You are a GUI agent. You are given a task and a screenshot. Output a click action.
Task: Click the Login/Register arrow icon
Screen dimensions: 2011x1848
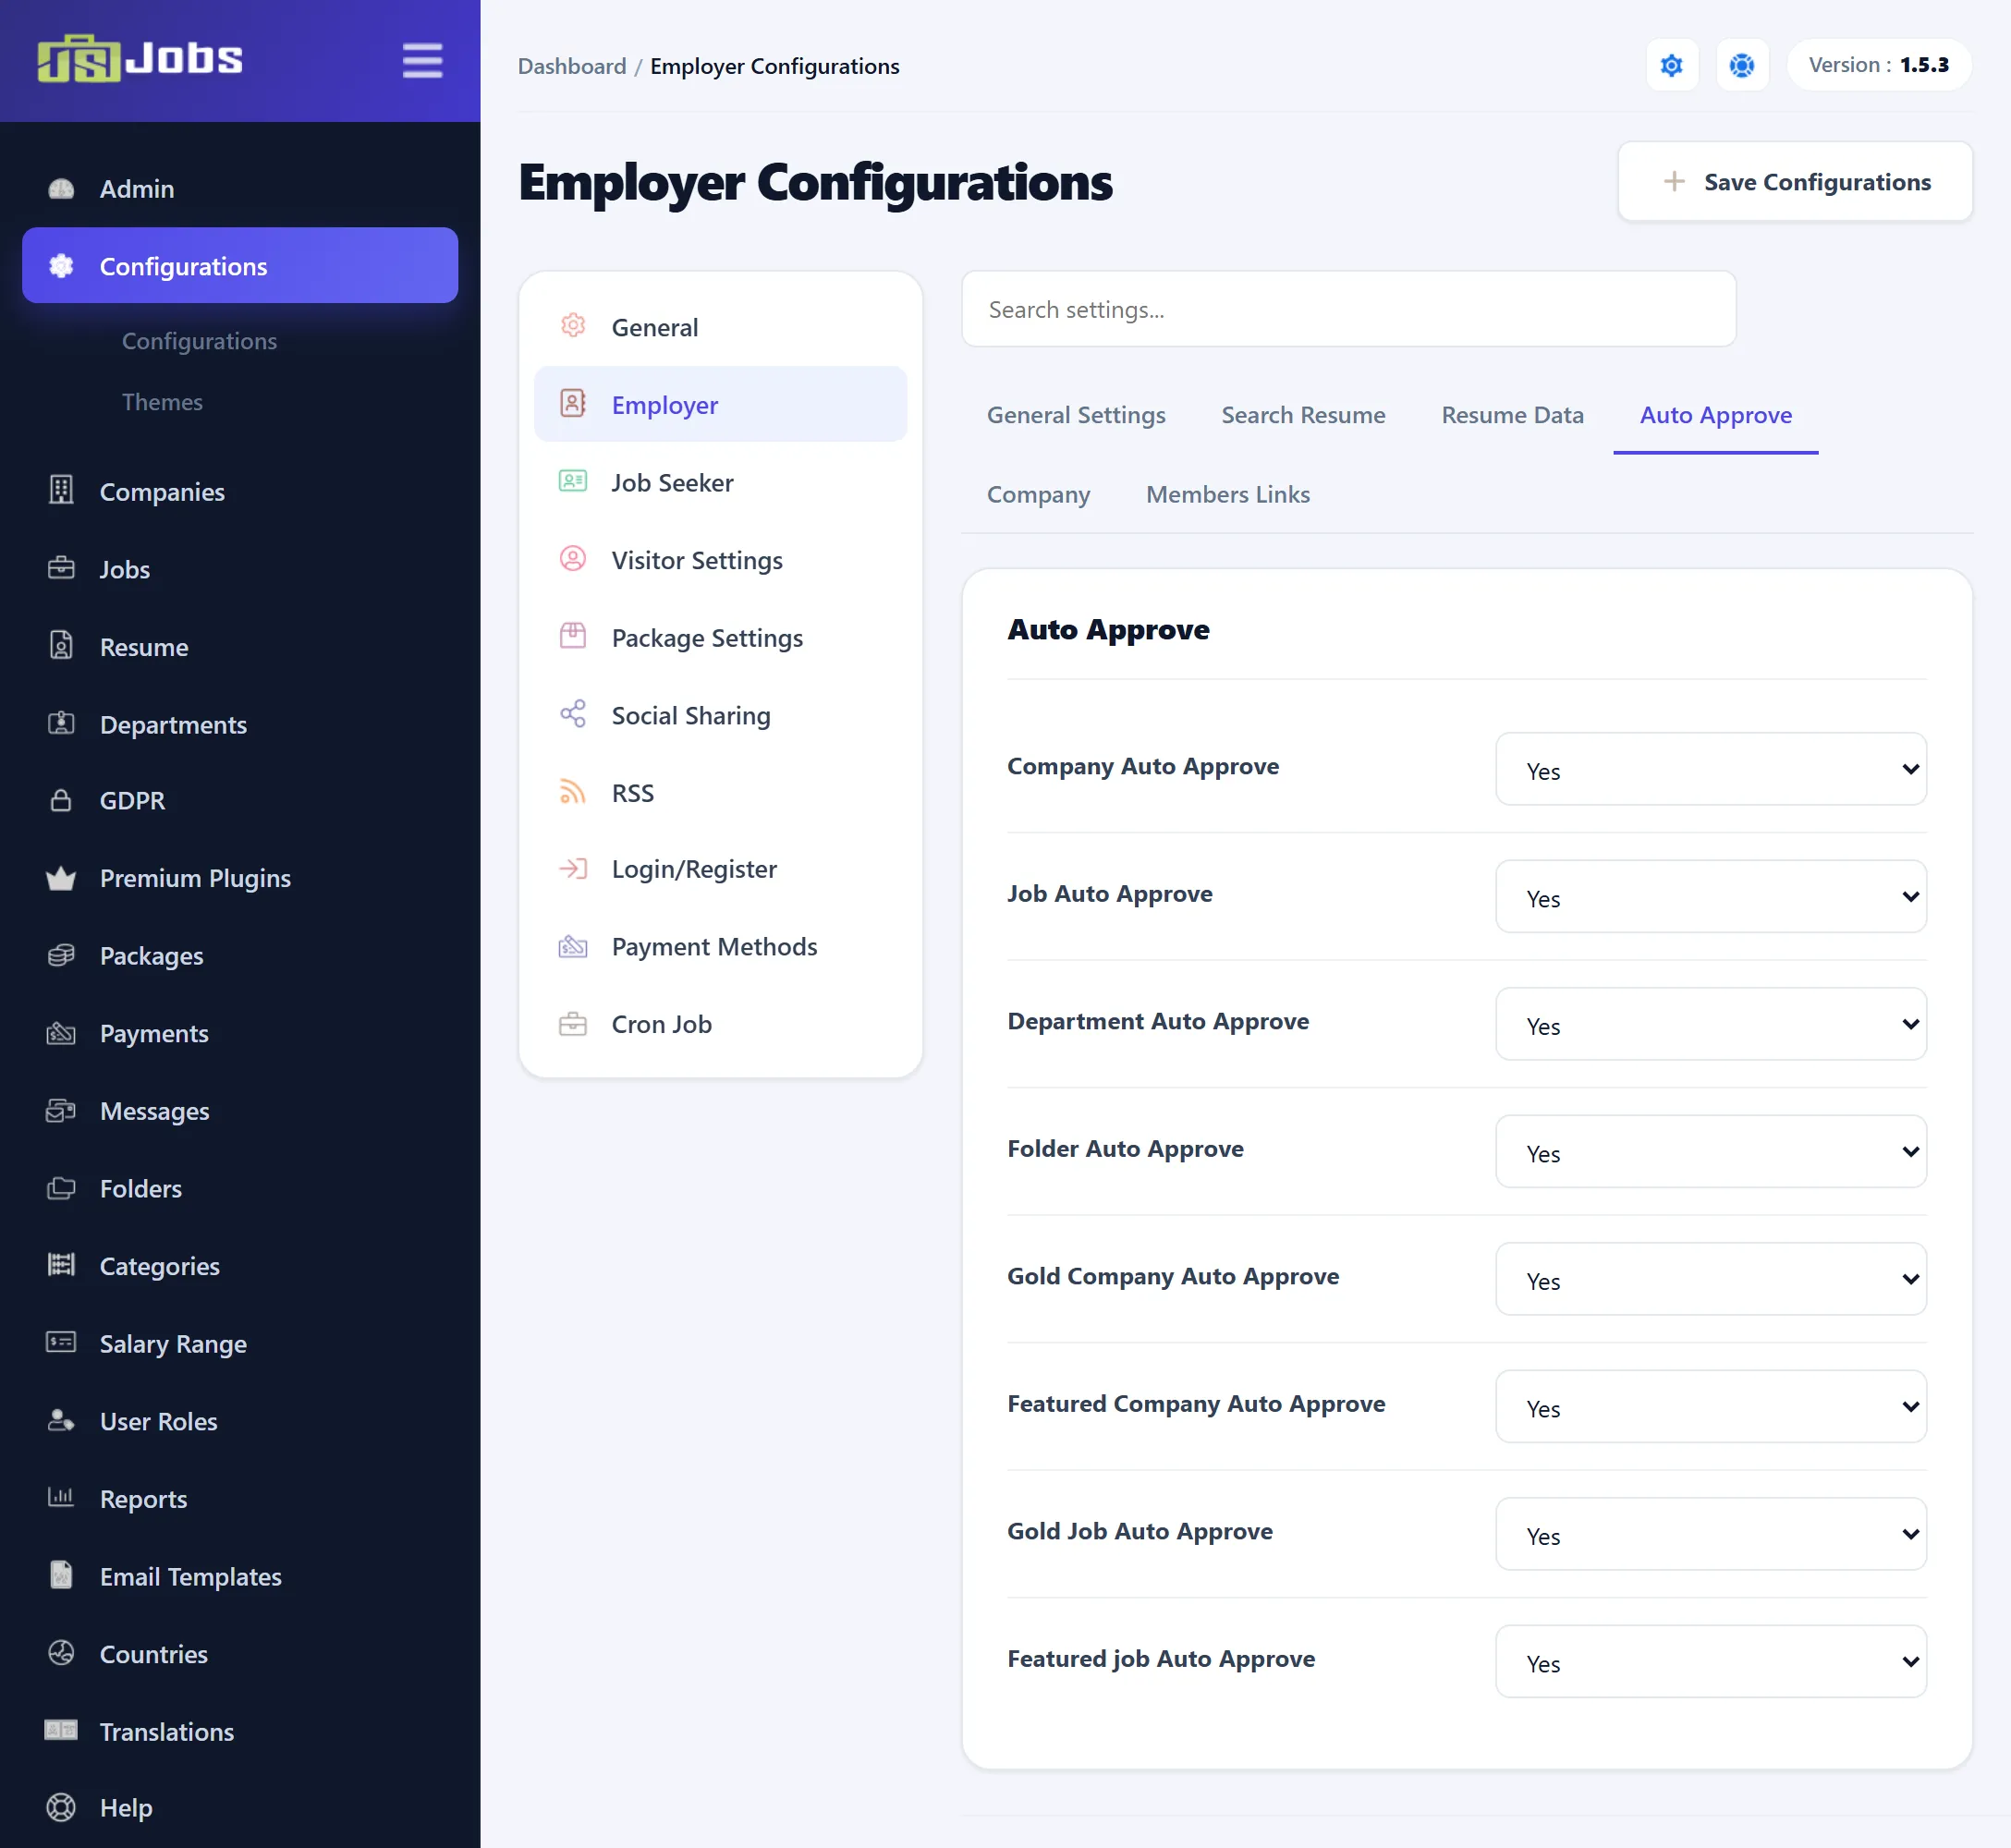tap(572, 868)
